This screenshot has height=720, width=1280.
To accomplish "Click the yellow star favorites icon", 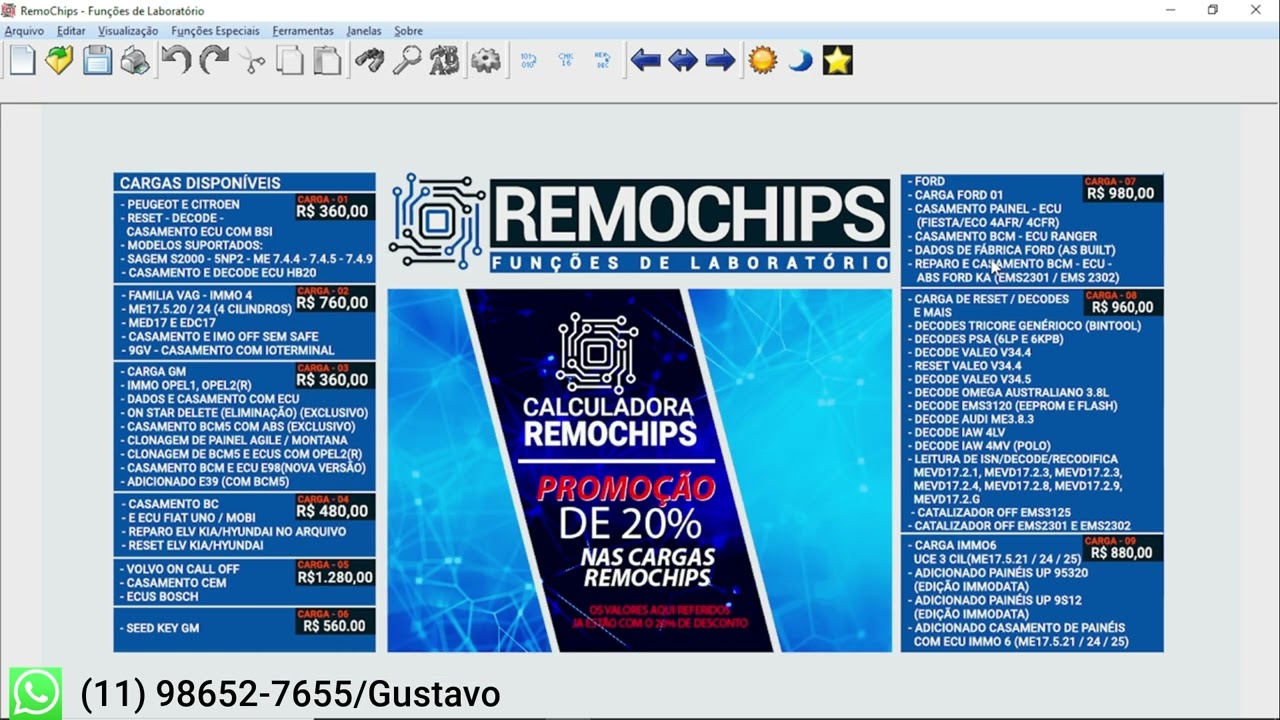I will [837, 61].
